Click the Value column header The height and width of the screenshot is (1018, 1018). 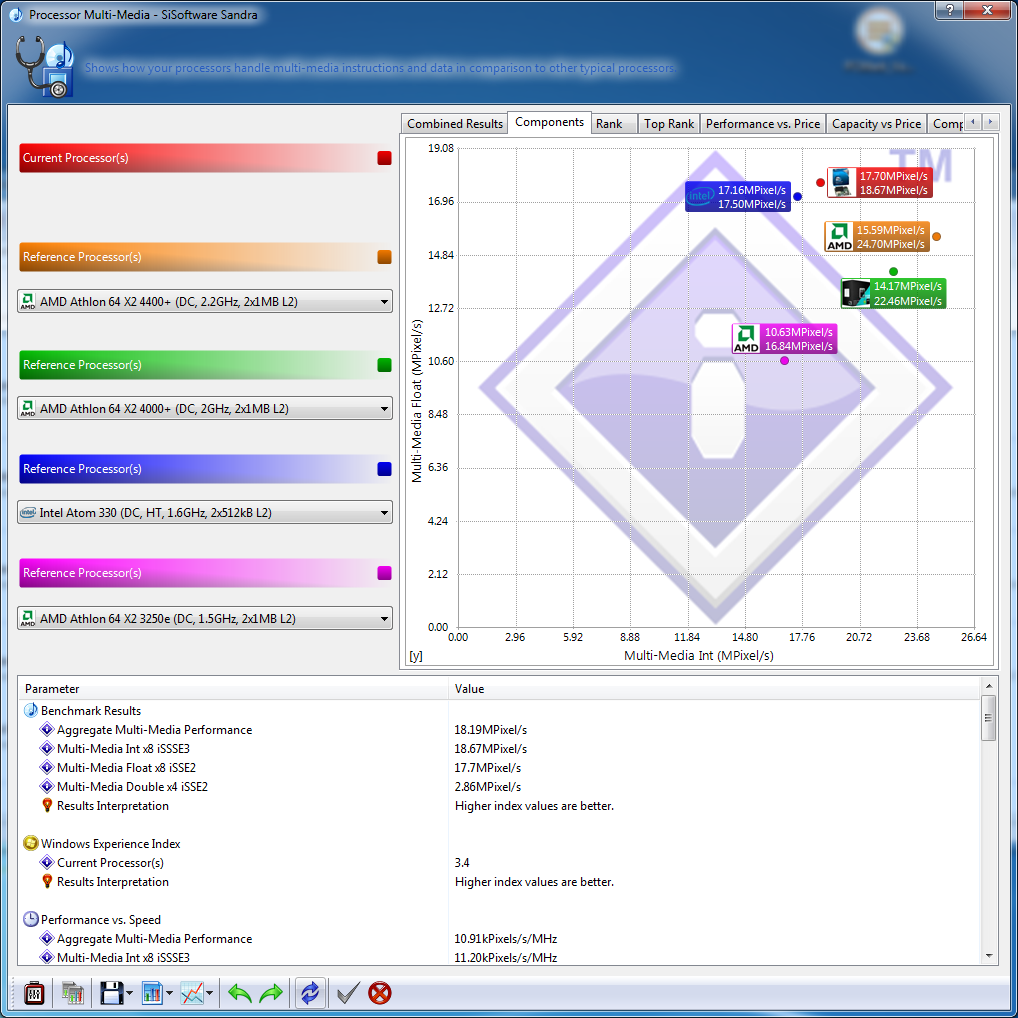[714, 688]
